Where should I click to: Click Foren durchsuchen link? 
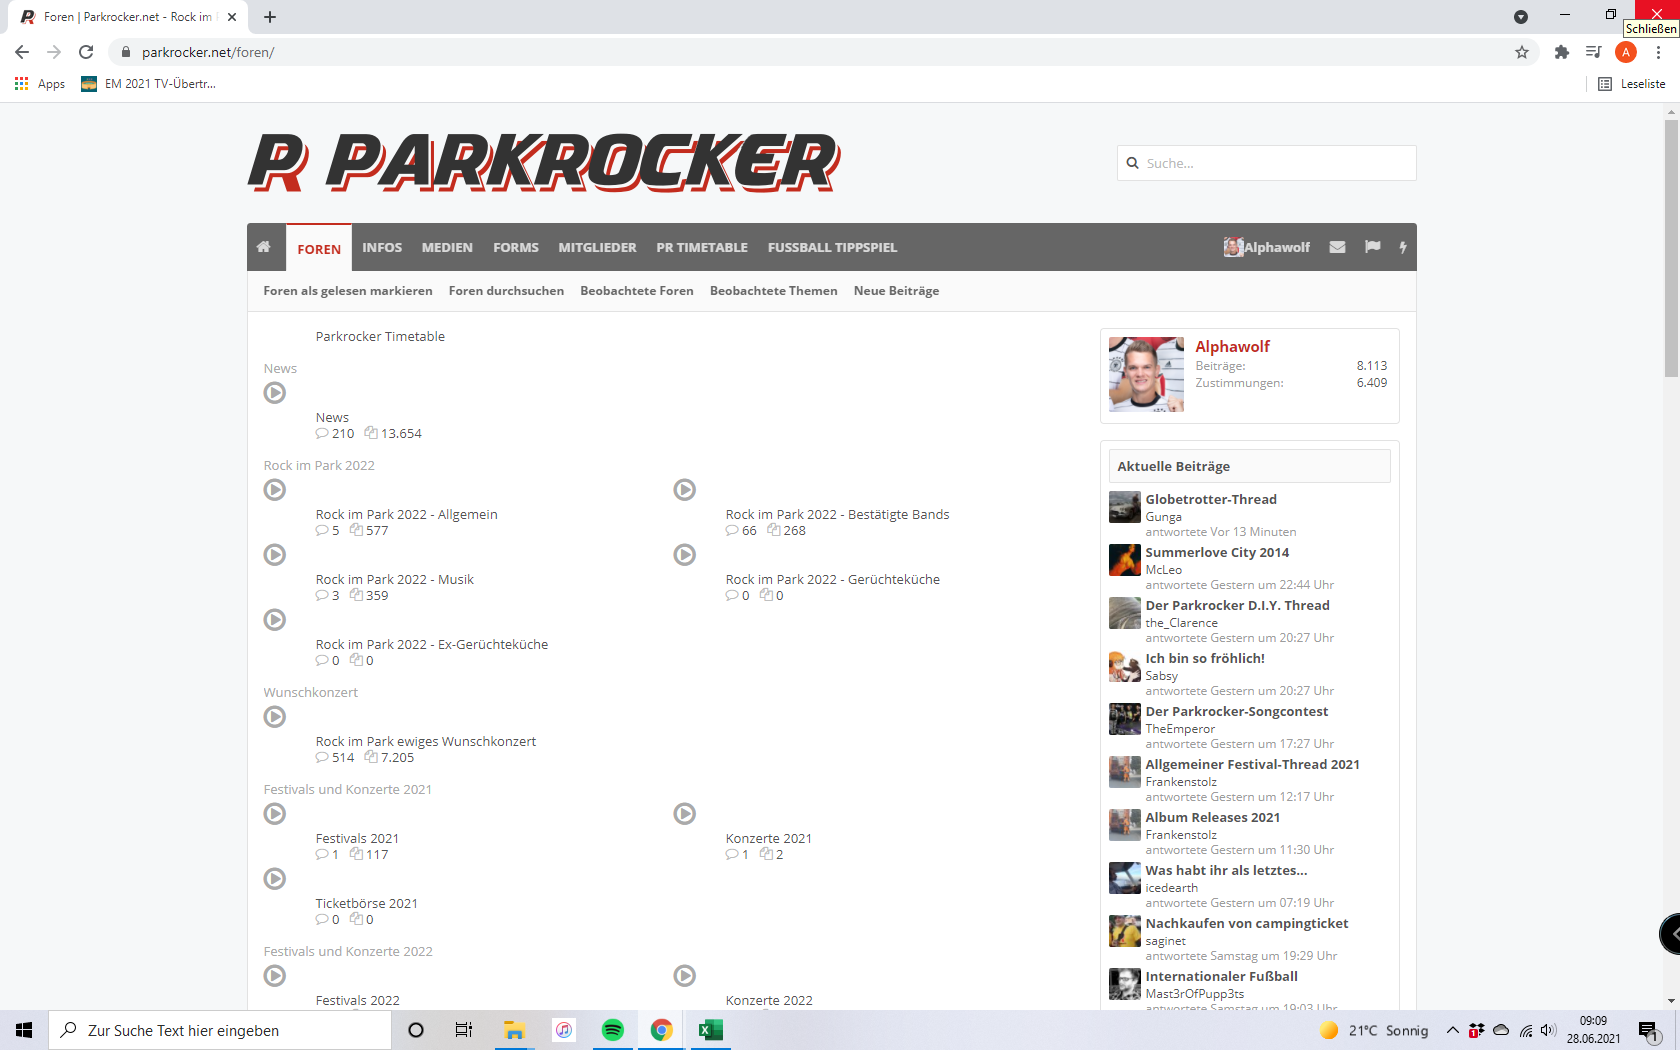pos(506,291)
